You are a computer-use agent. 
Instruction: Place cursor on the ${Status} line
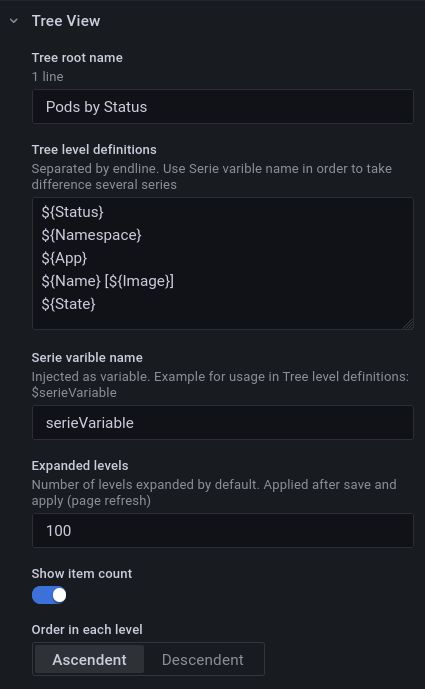tap(73, 212)
